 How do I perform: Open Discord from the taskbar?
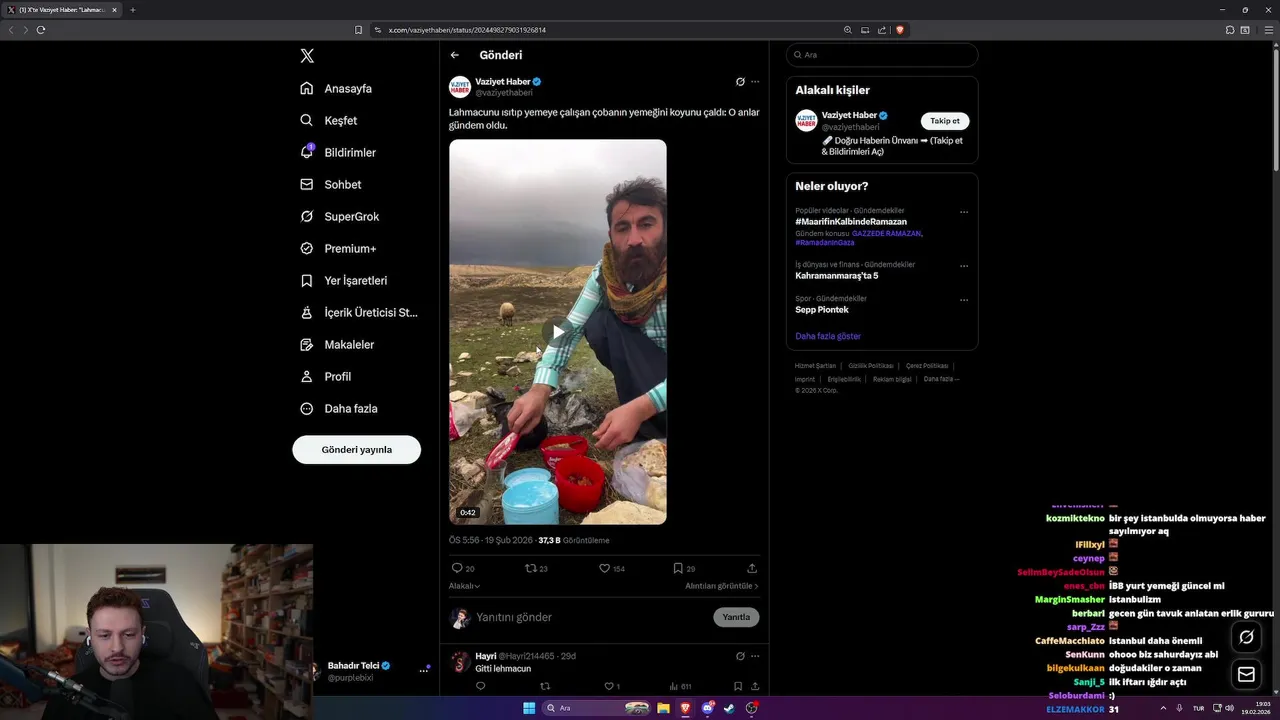pos(707,708)
